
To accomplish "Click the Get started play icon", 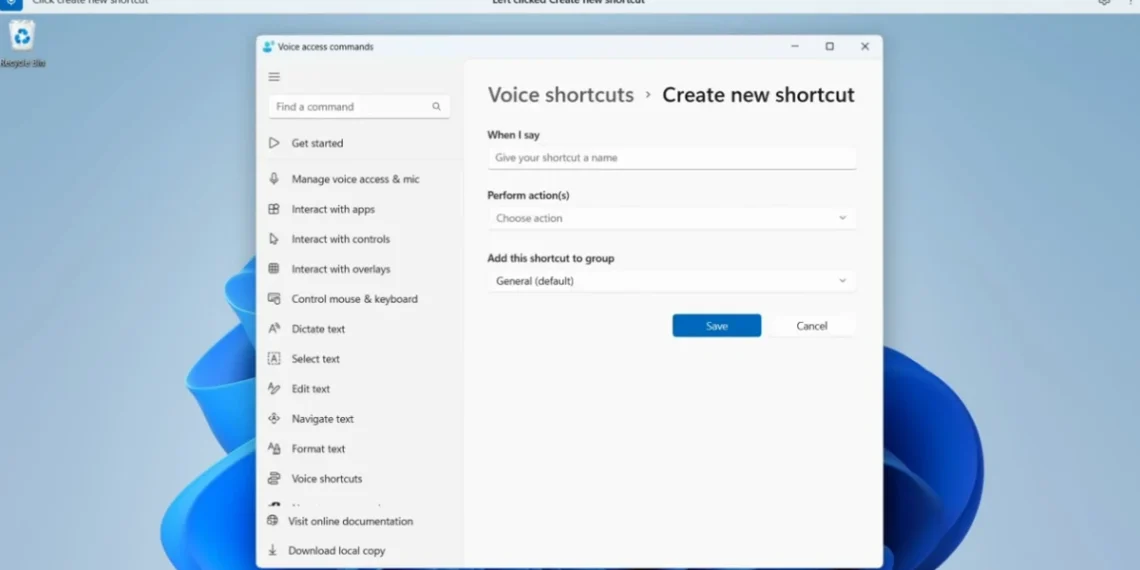I will pos(274,143).
